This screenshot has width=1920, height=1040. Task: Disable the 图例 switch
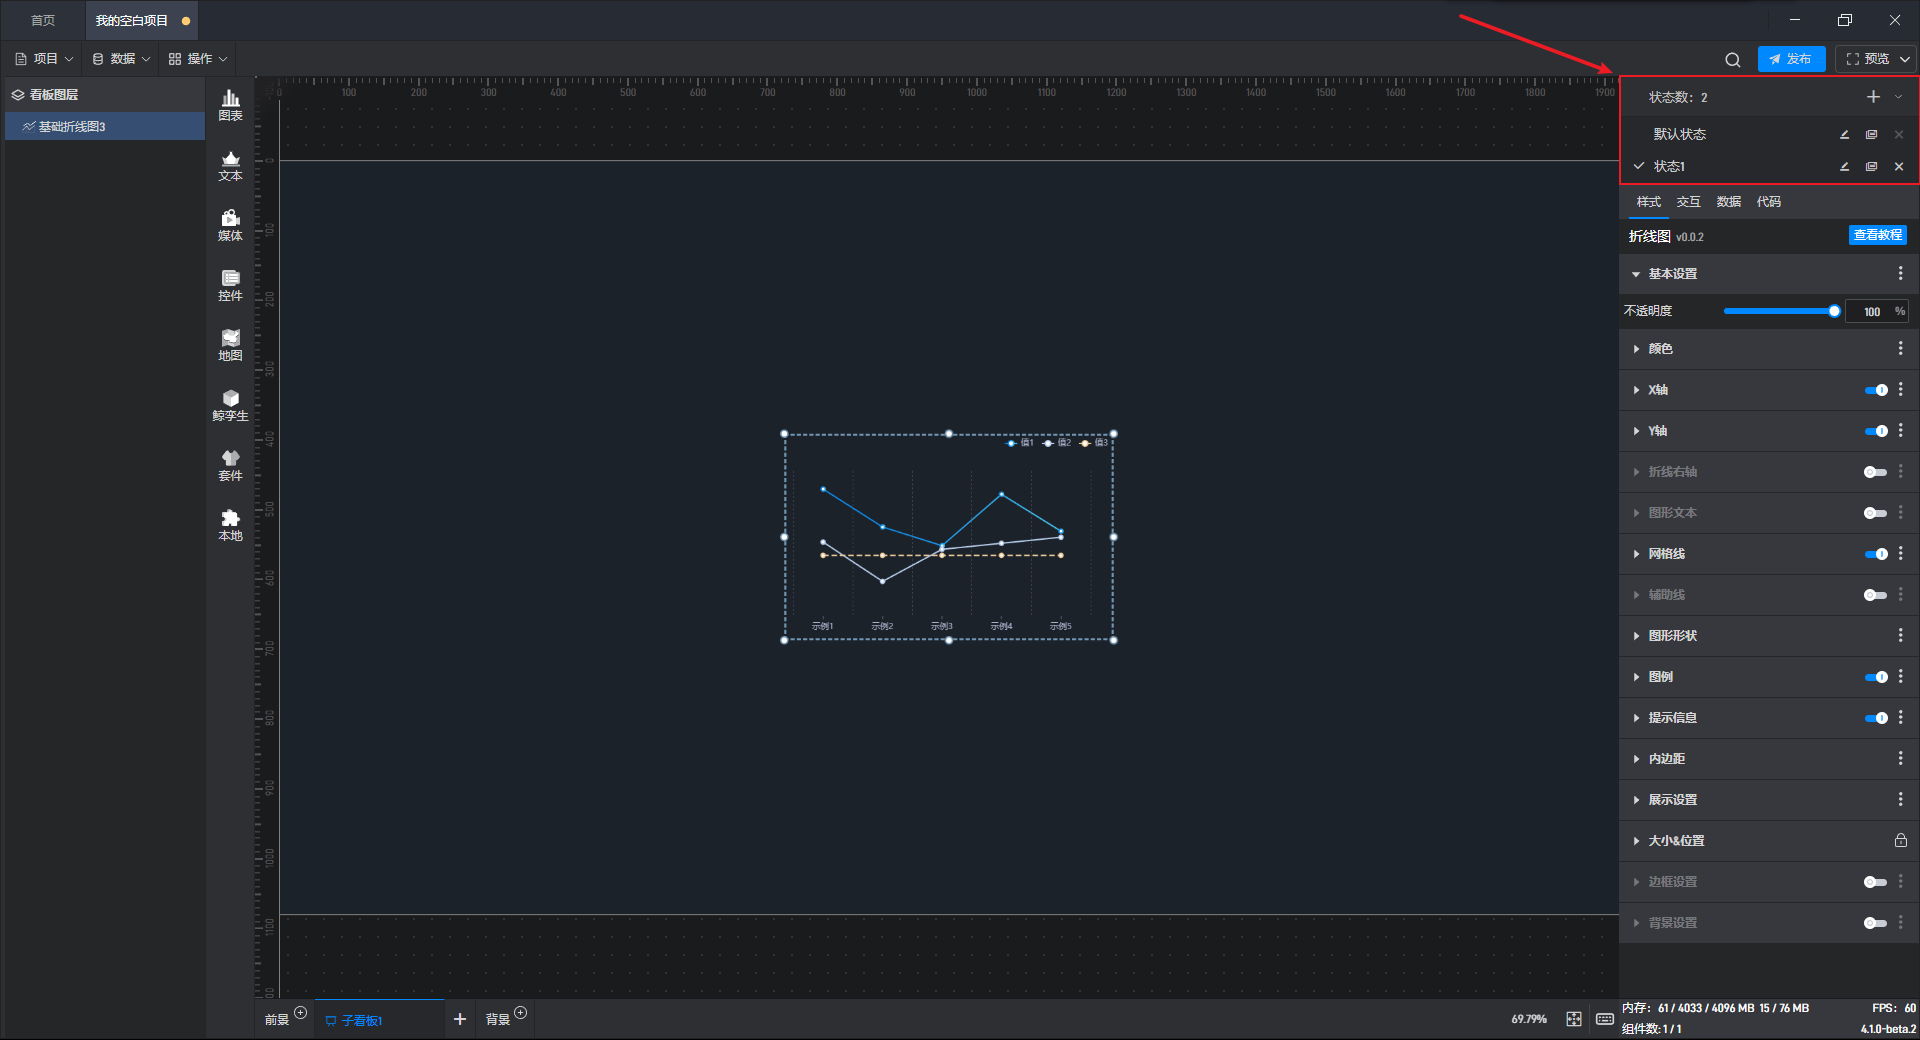pos(1876,677)
